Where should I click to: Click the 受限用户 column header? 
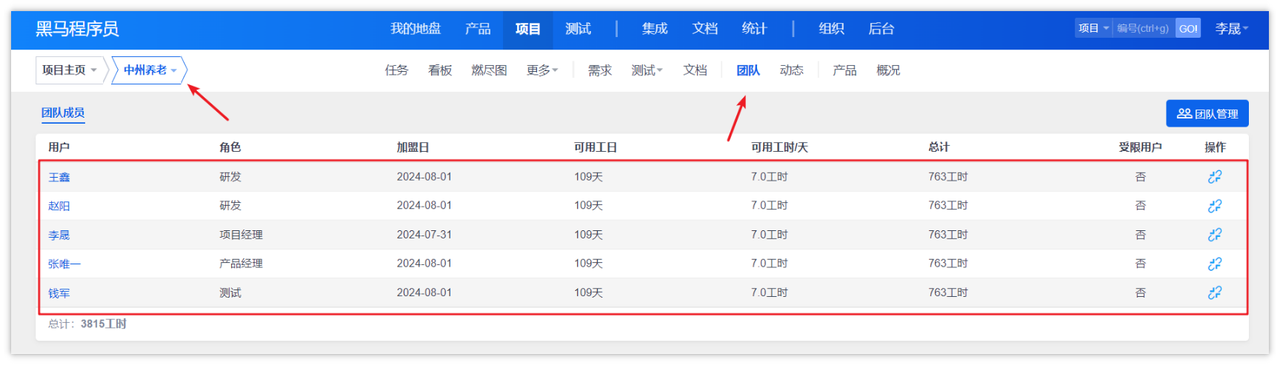[1140, 147]
